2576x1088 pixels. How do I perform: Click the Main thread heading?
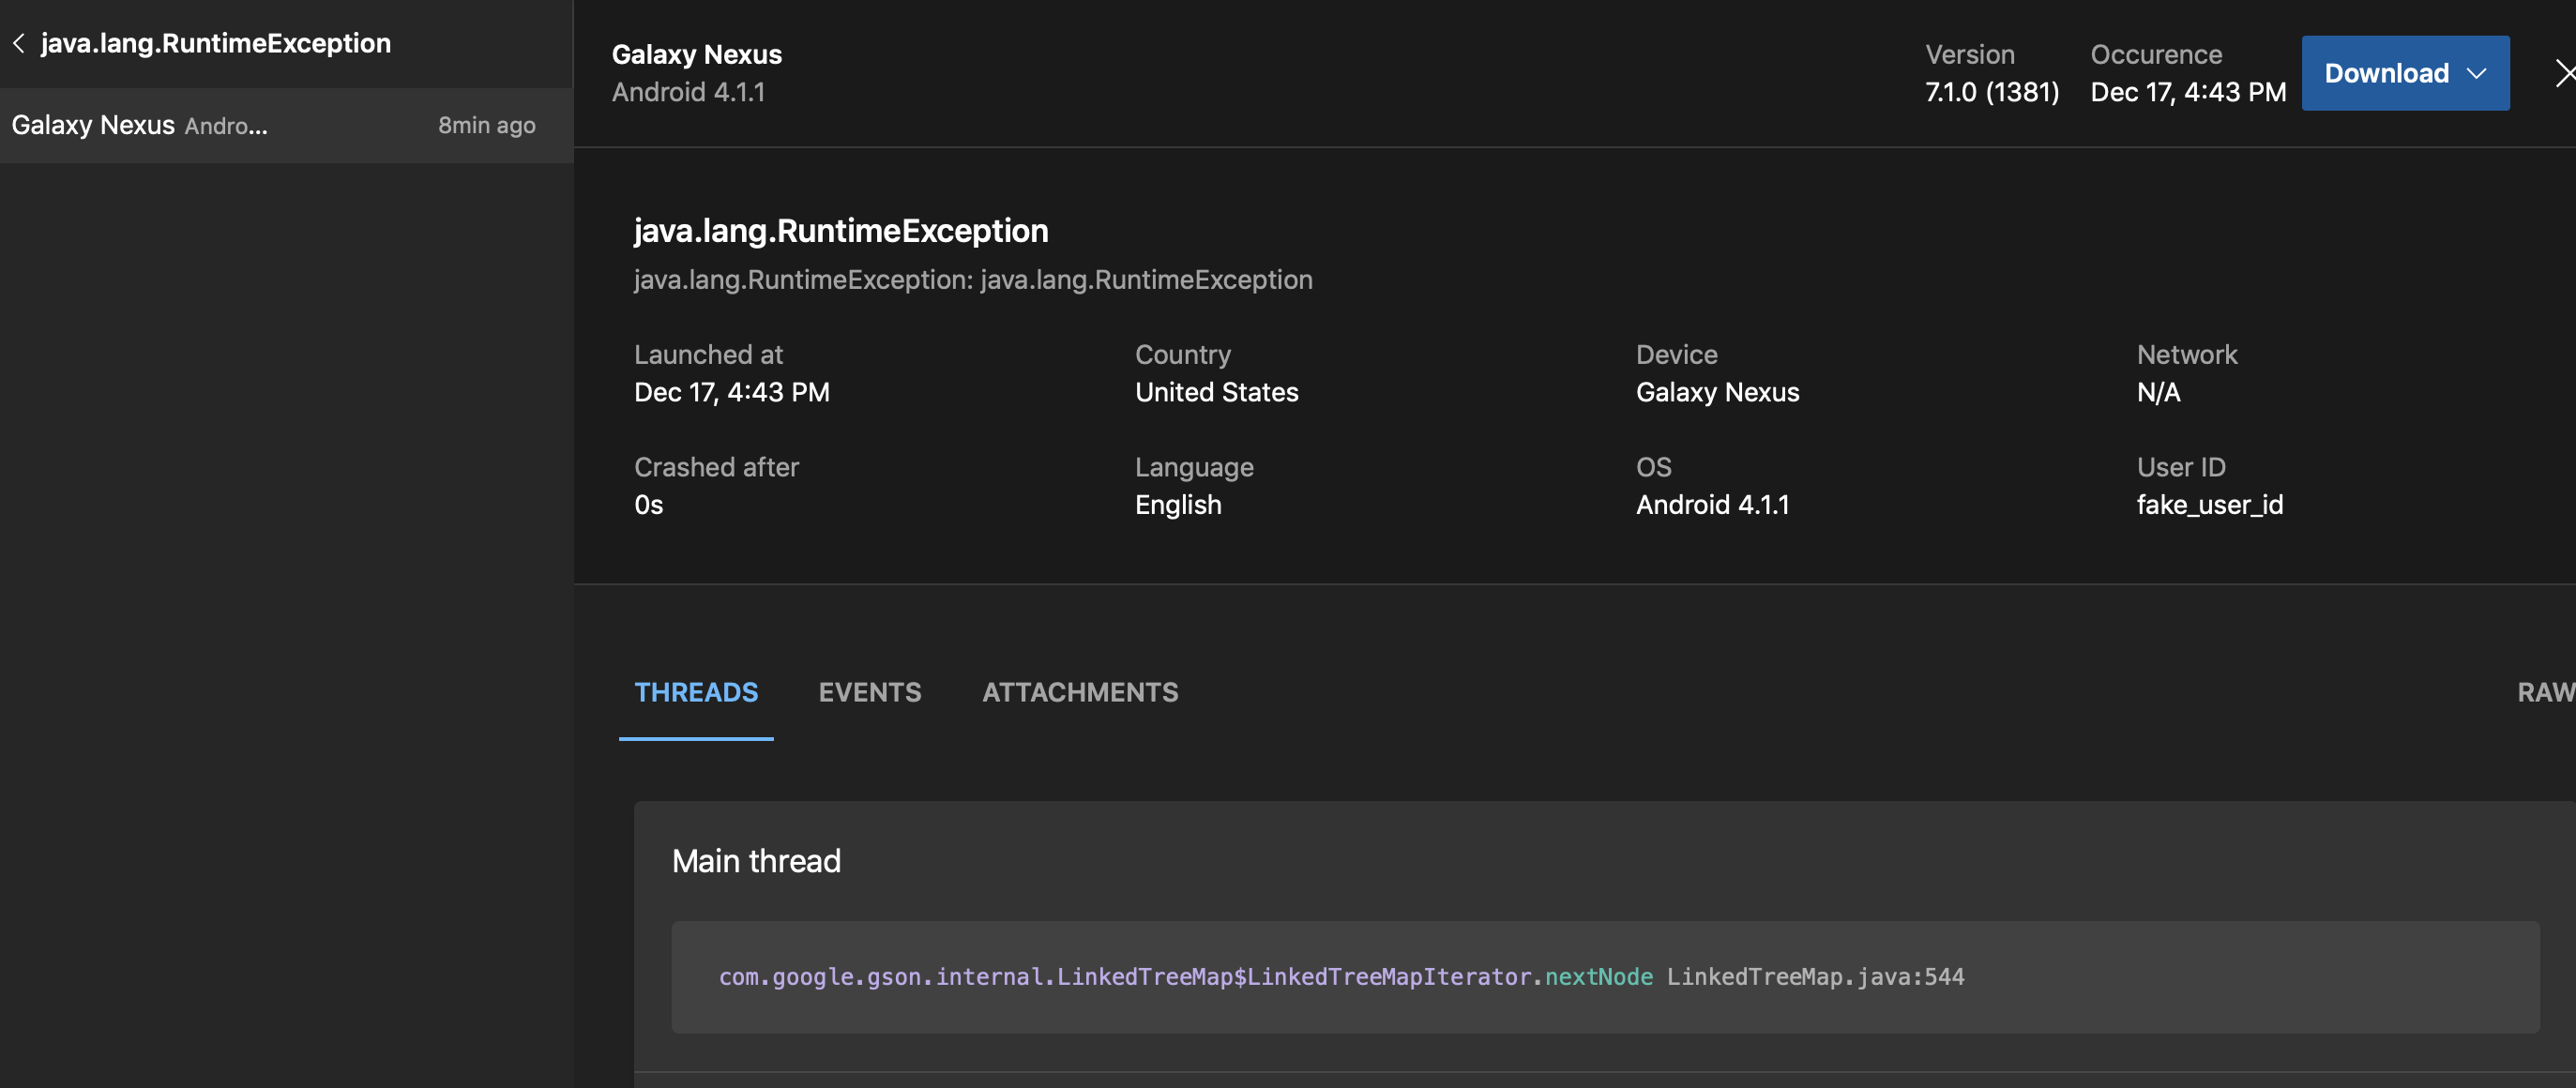pos(756,861)
